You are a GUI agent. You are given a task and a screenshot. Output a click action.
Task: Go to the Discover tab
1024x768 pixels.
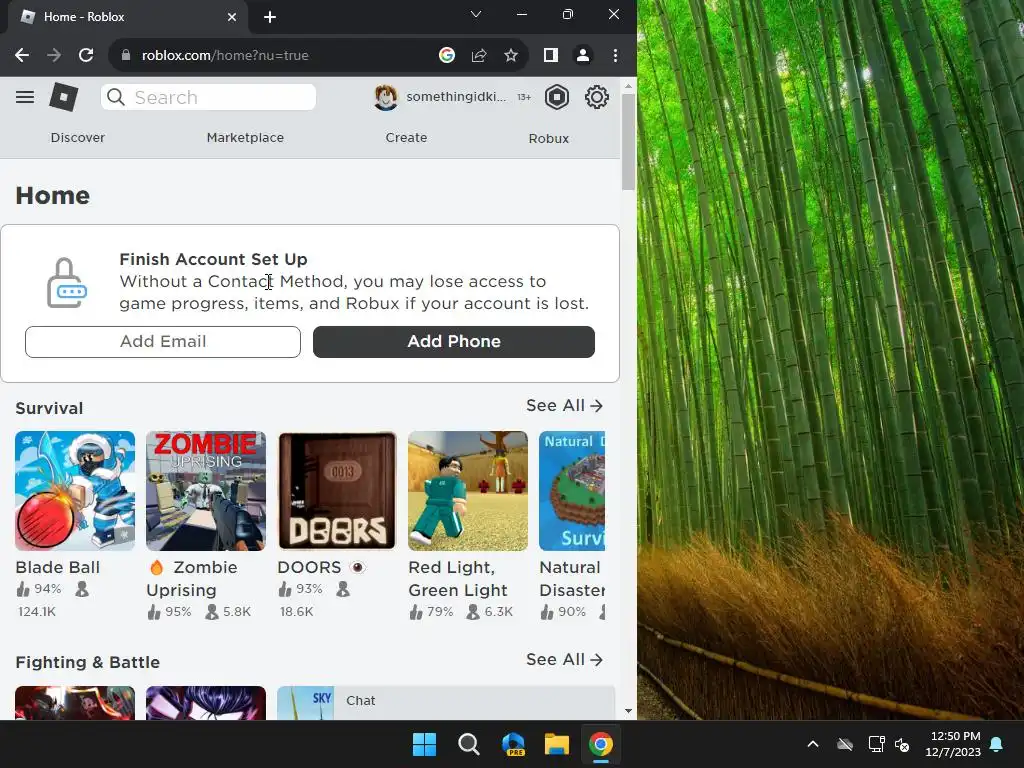click(x=78, y=138)
